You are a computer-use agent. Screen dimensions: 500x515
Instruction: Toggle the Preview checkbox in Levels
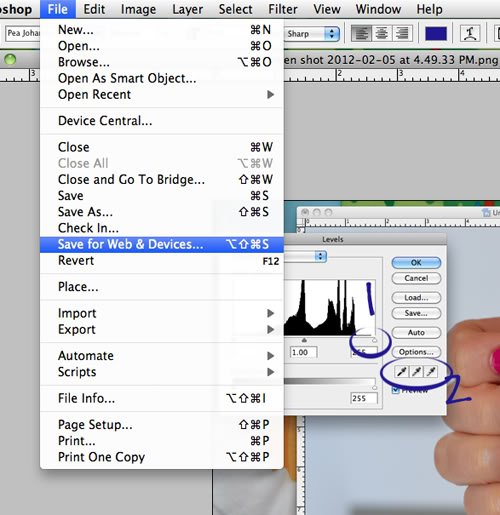click(x=396, y=390)
